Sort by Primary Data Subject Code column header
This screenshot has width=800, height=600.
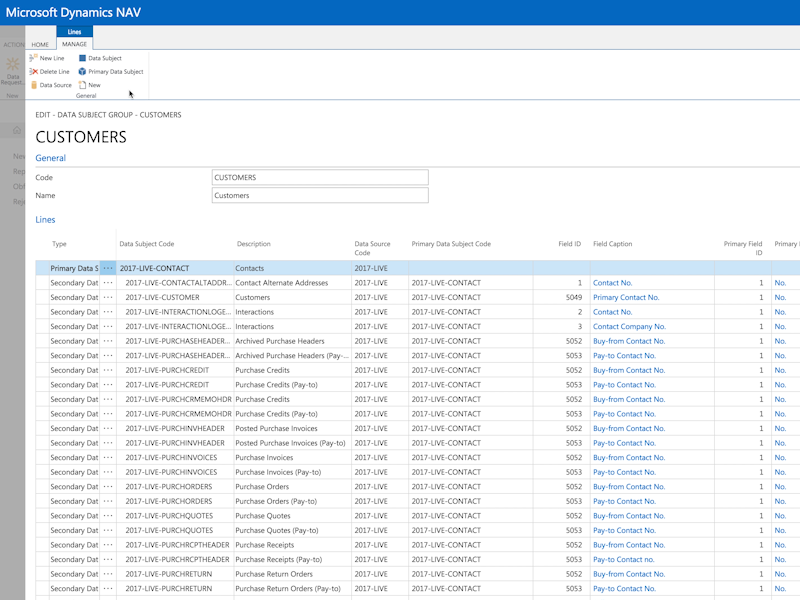[451, 244]
